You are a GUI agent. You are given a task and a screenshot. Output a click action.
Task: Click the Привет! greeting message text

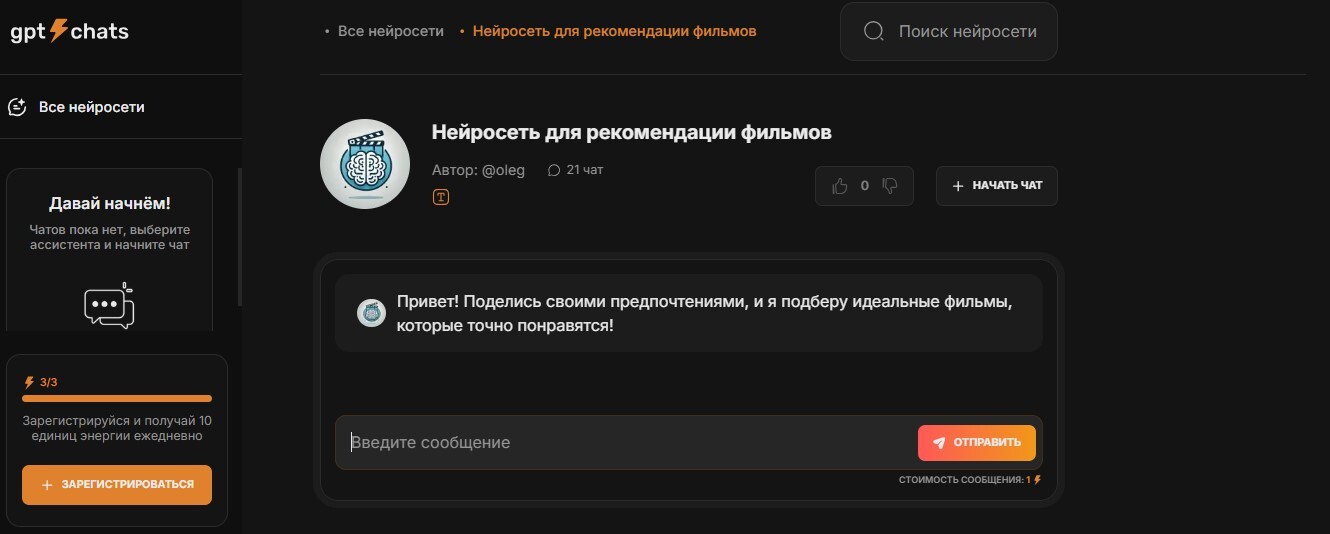704,314
